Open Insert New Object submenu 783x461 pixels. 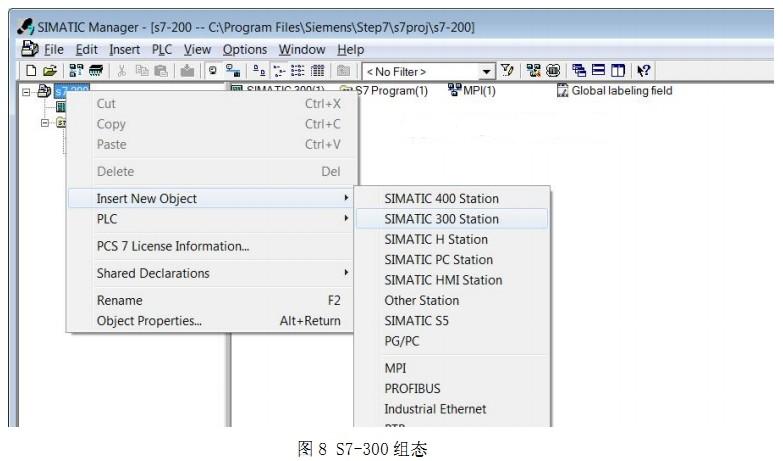click(x=210, y=198)
